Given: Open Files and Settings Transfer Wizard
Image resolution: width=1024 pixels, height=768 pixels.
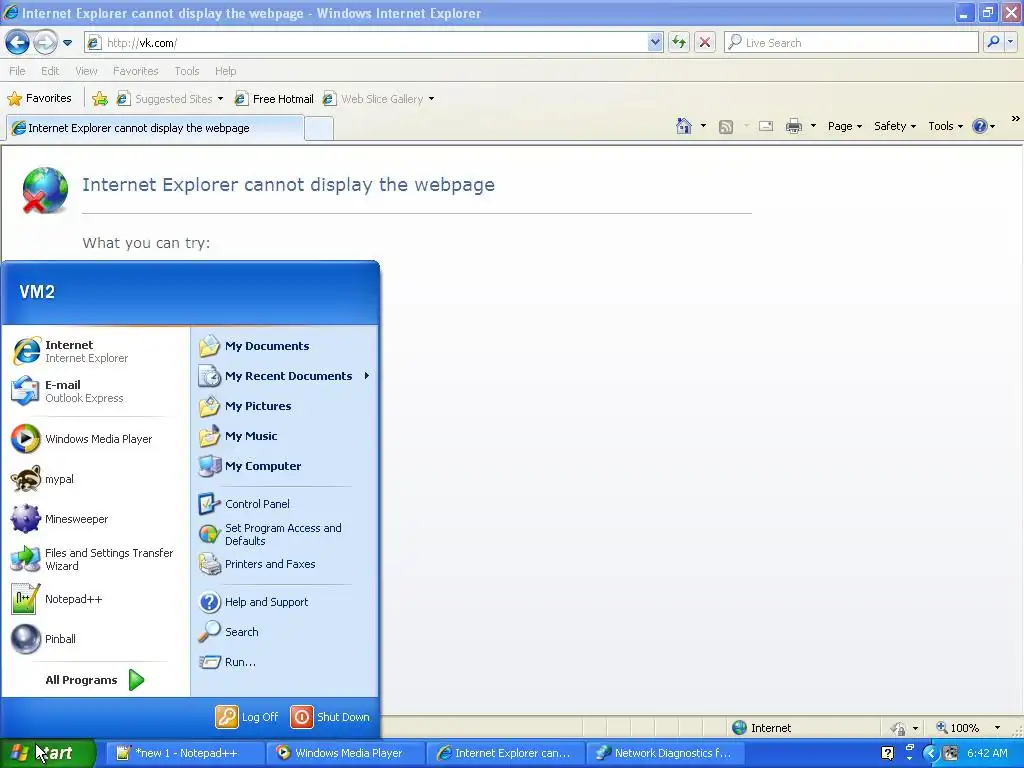Looking at the screenshot, I should coord(95,559).
